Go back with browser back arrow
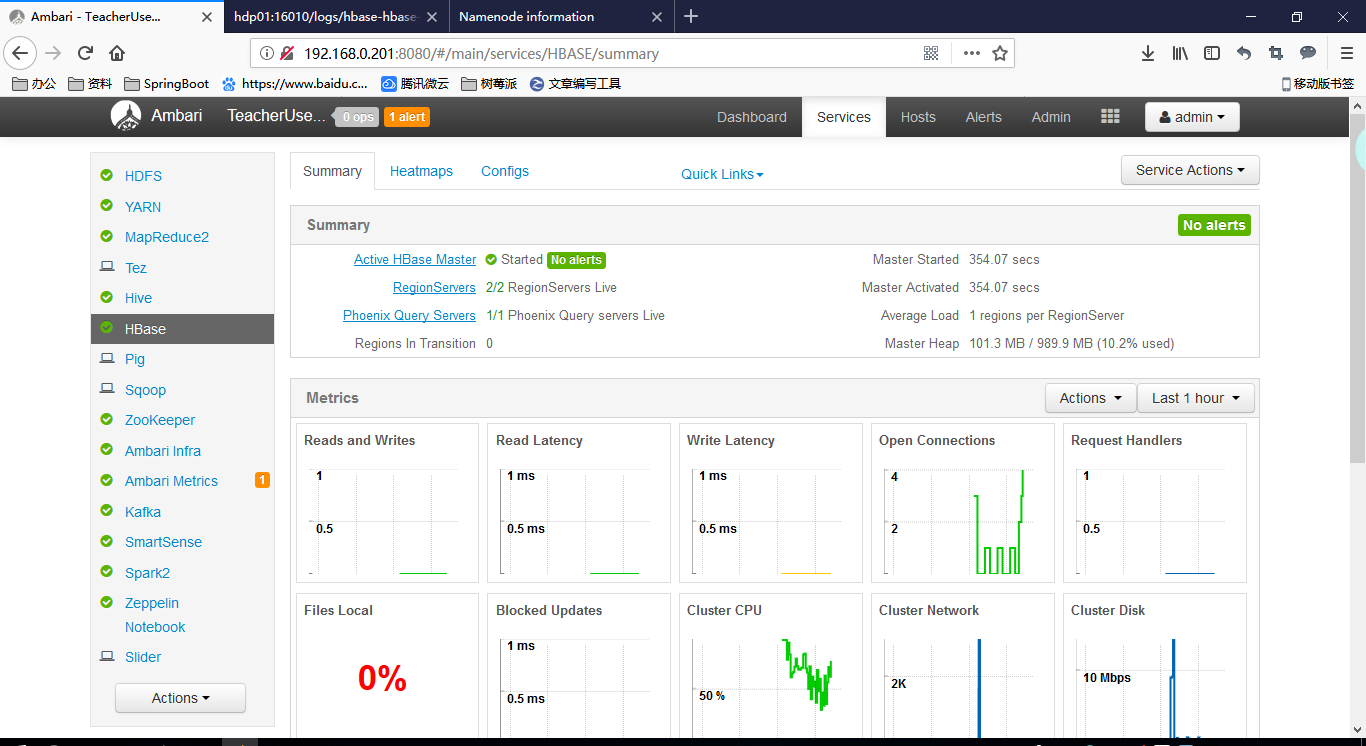 coord(20,53)
